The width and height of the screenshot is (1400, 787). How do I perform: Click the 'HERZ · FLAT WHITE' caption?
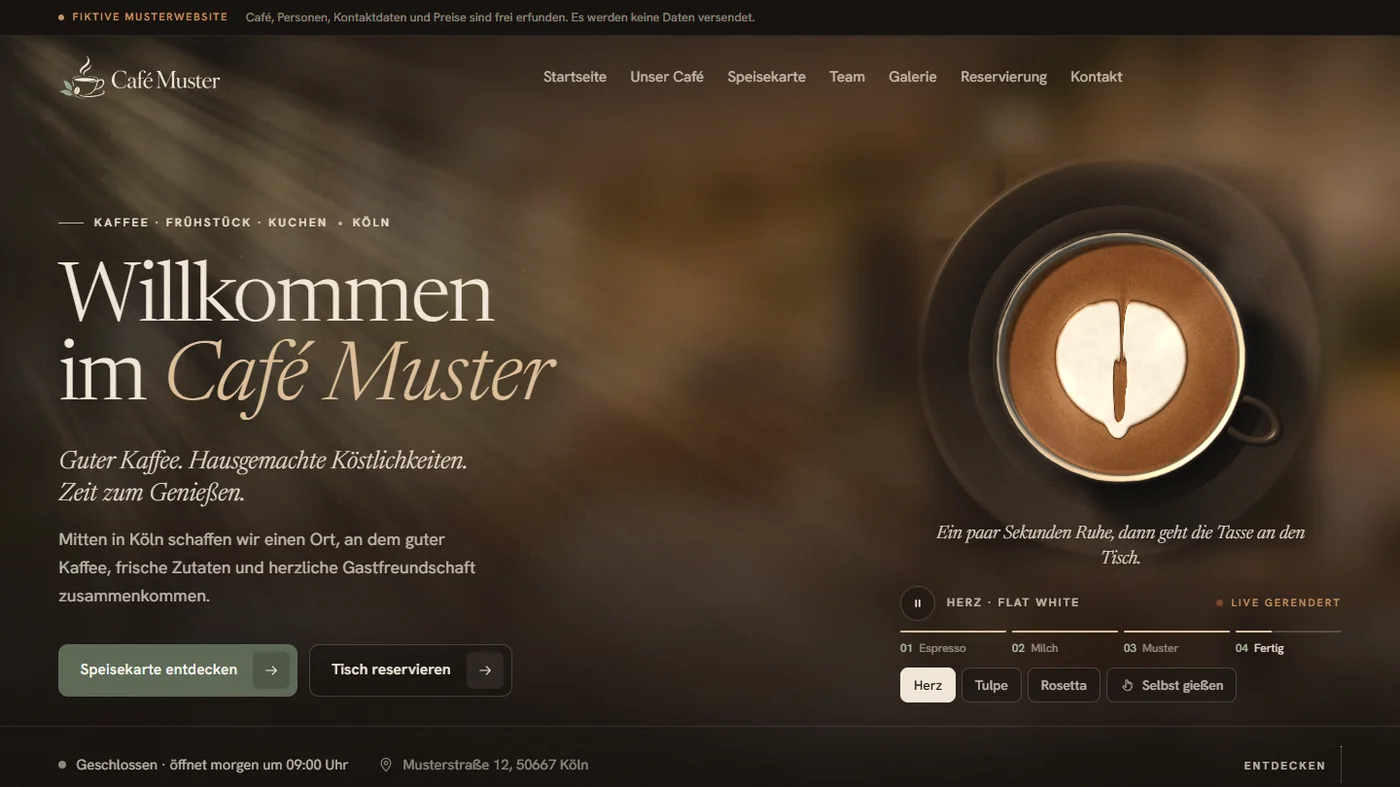tap(1013, 603)
